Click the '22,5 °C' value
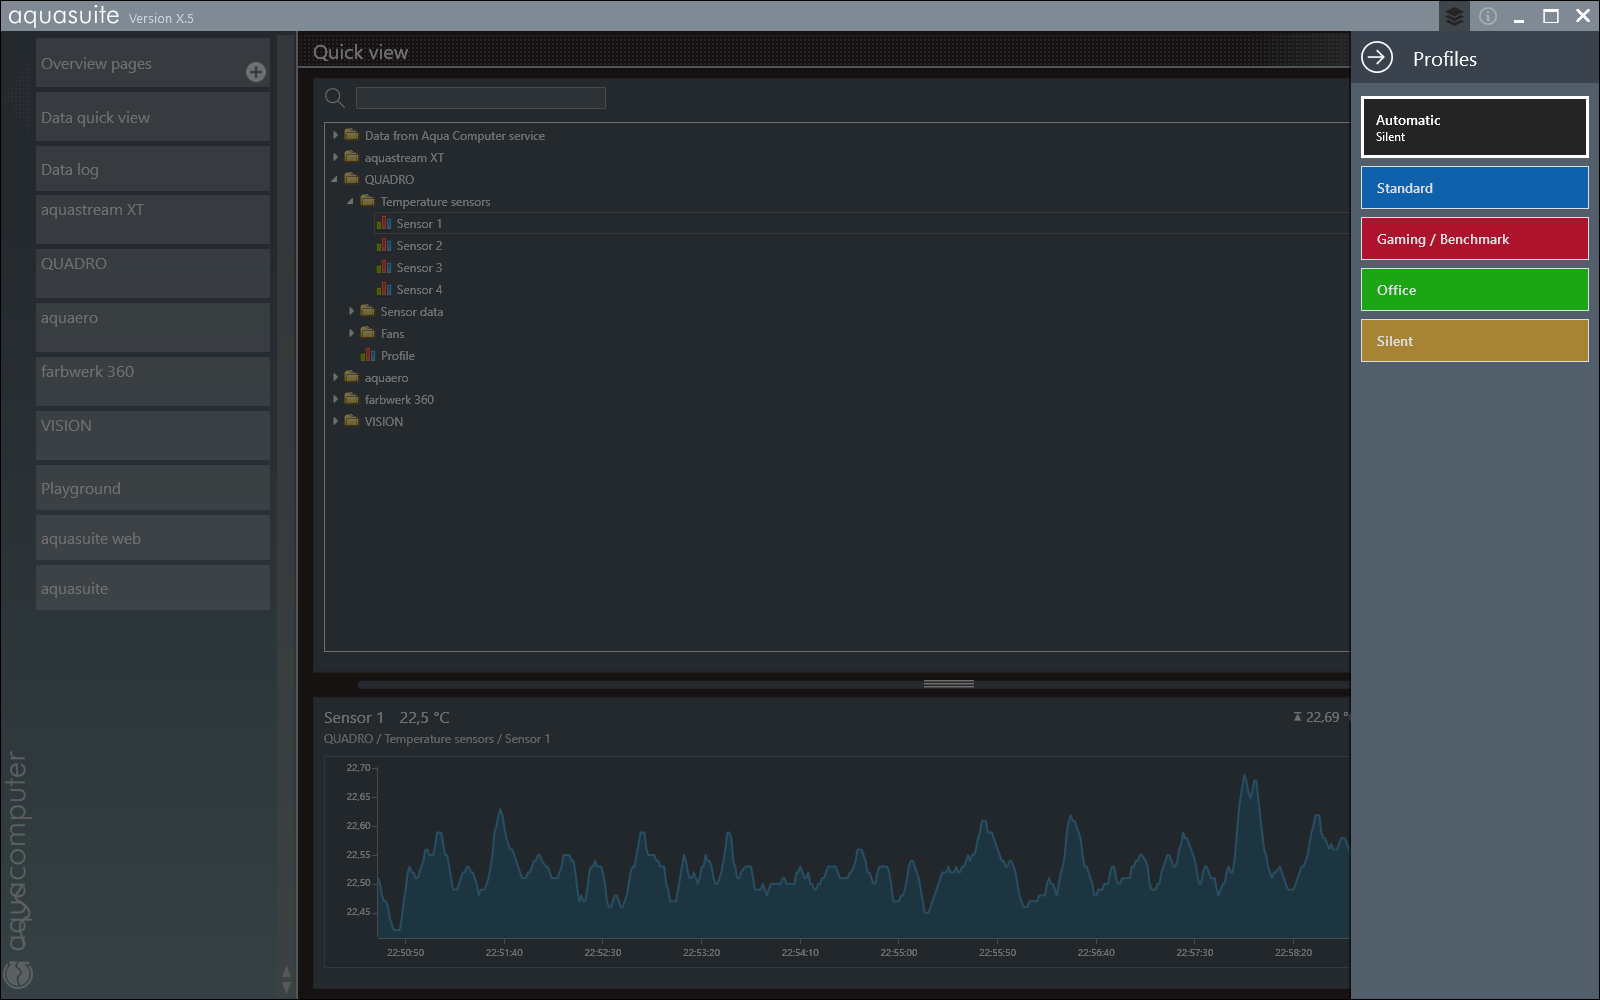This screenshot has height=1000, width=1600. tap(425, 718)
